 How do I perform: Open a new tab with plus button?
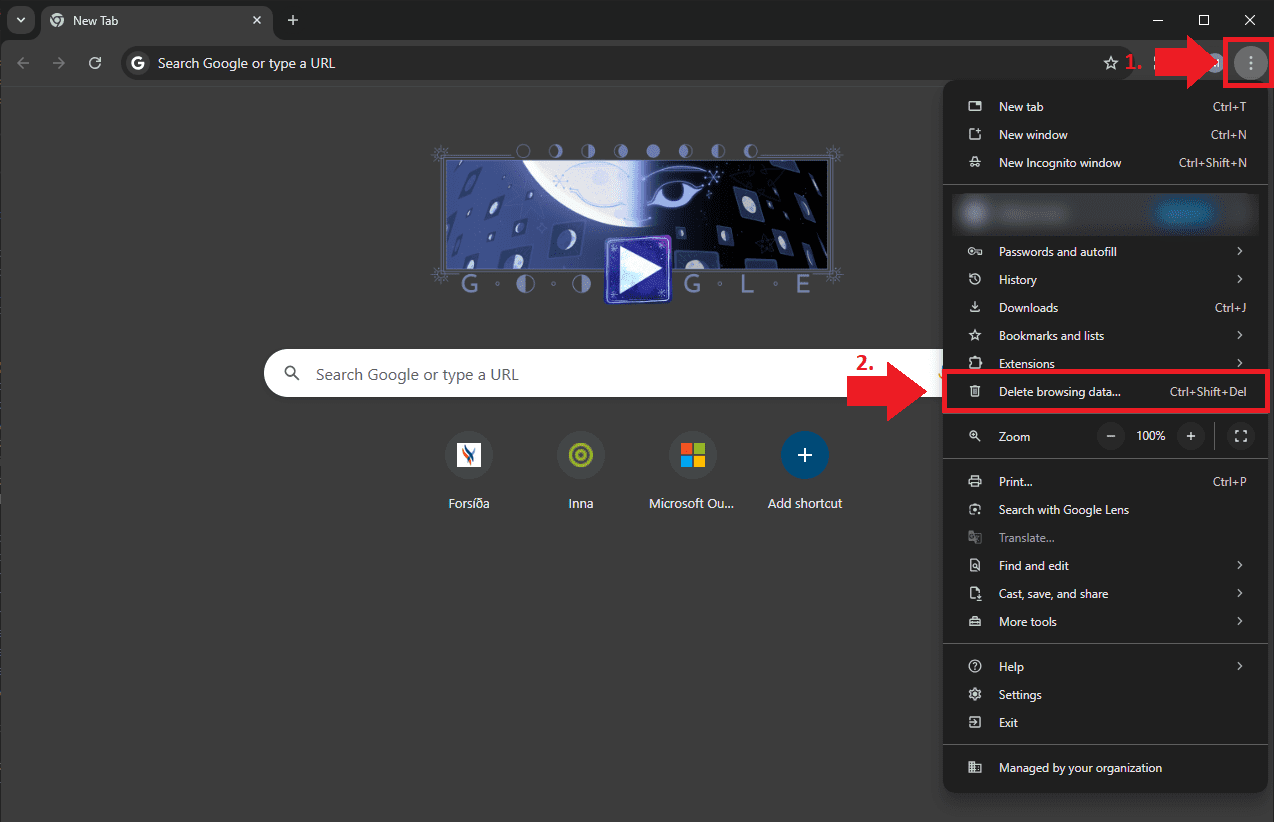point(293,20)
